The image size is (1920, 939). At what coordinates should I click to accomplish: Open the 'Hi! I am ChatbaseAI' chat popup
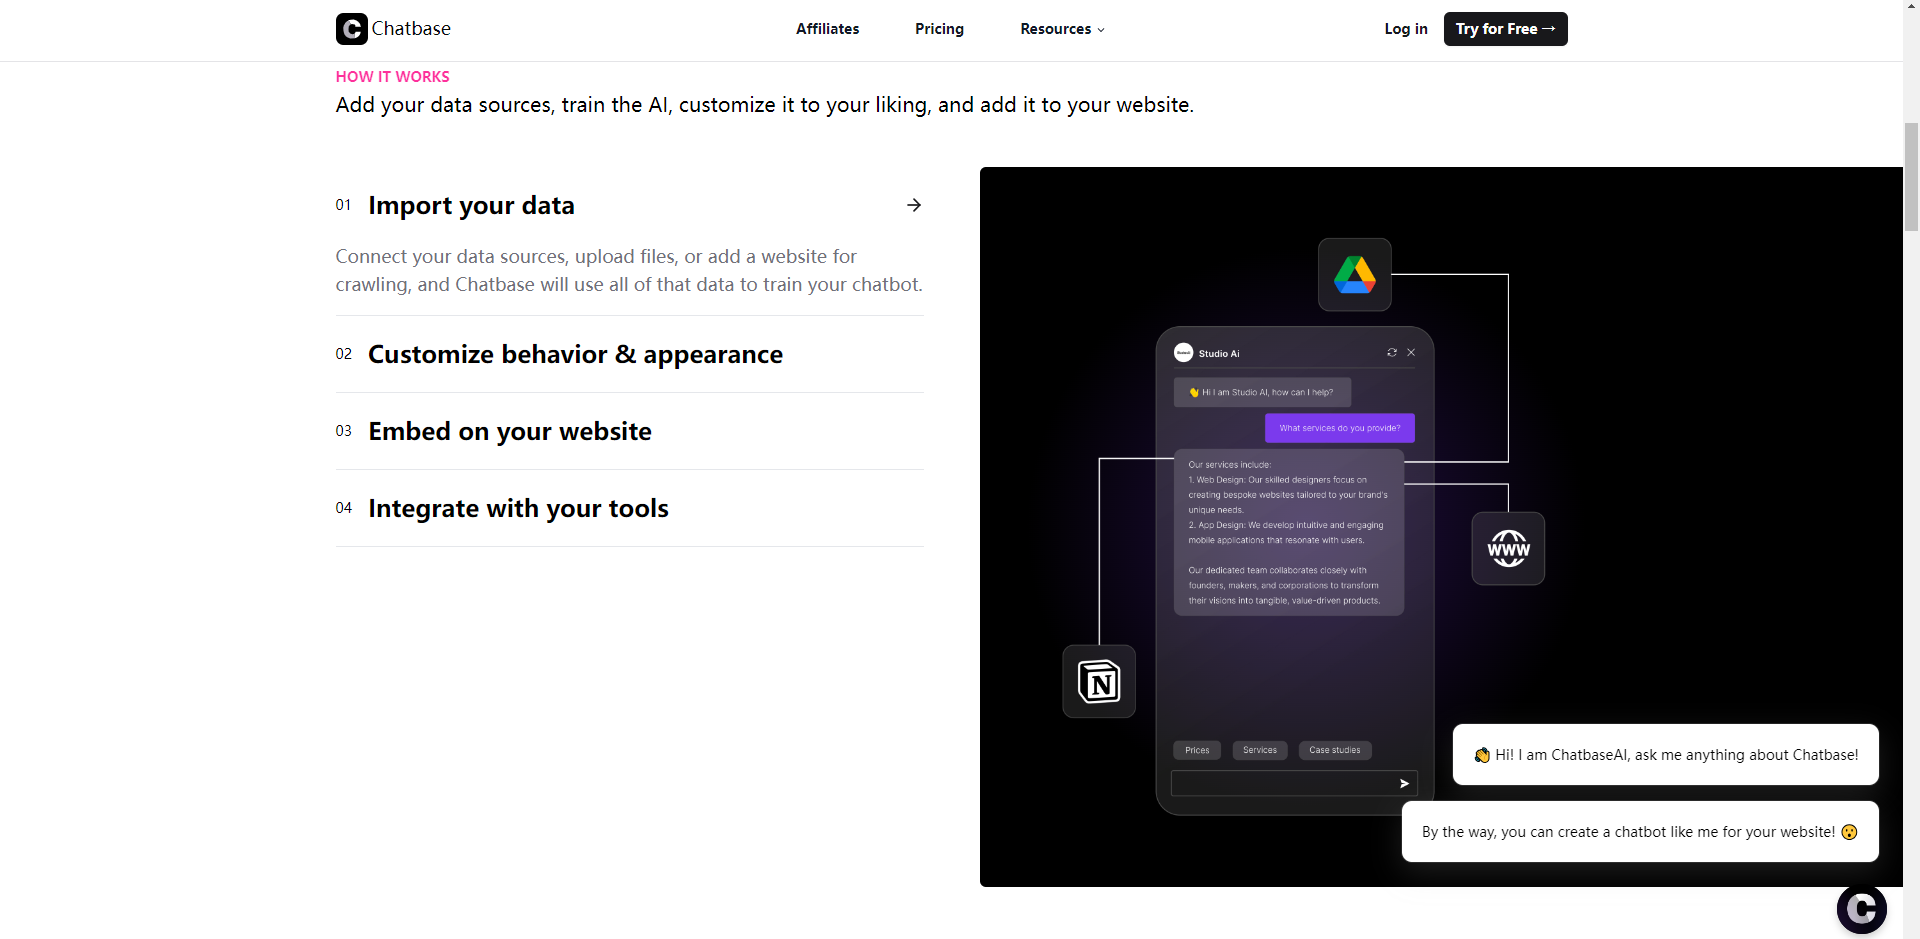click(x=1666, y=755)
